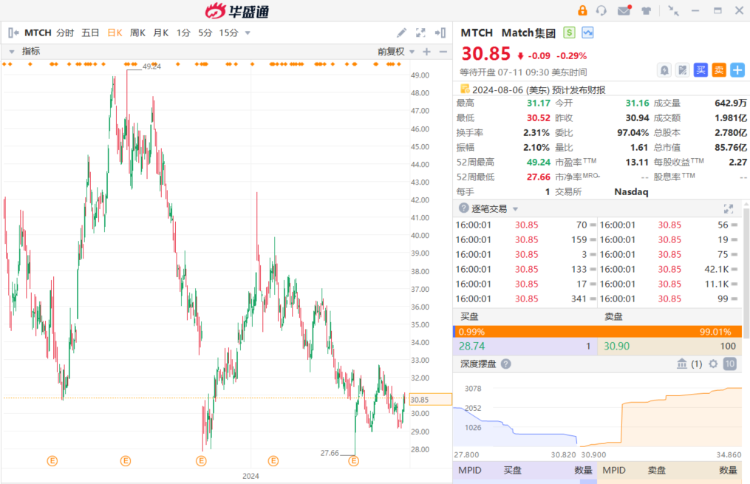Expand chart to fullscreen
Screen dimensions: 750x484
(420, 33)
